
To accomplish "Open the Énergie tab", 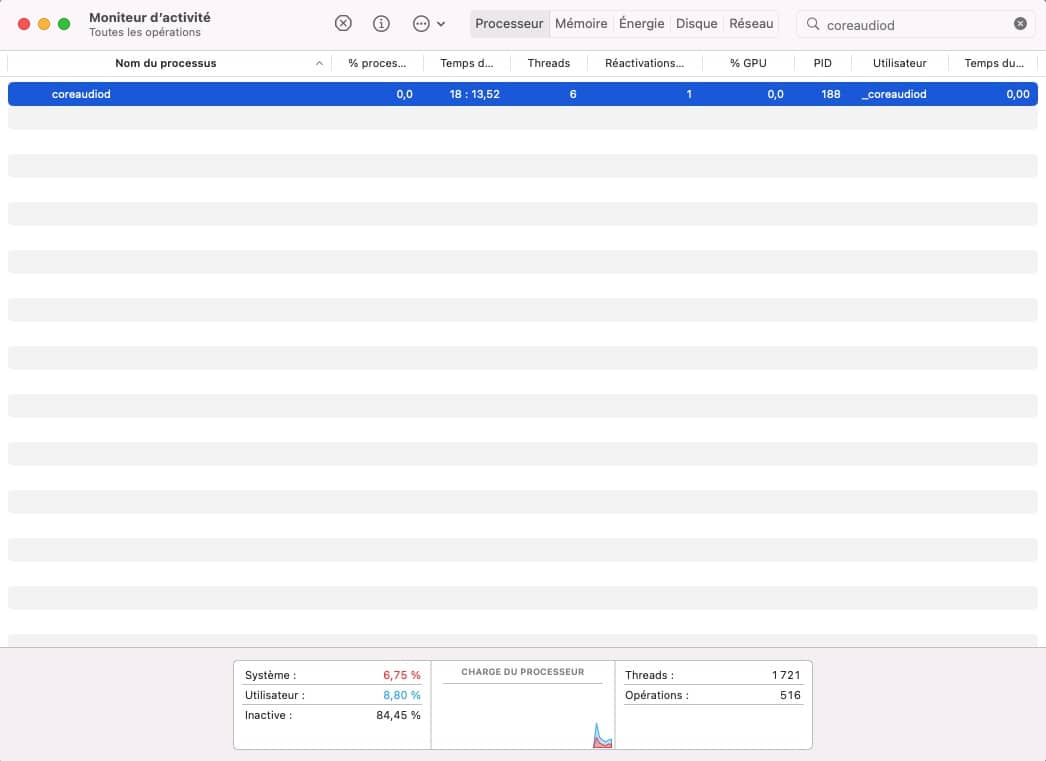I will click(x=641, y=24).
